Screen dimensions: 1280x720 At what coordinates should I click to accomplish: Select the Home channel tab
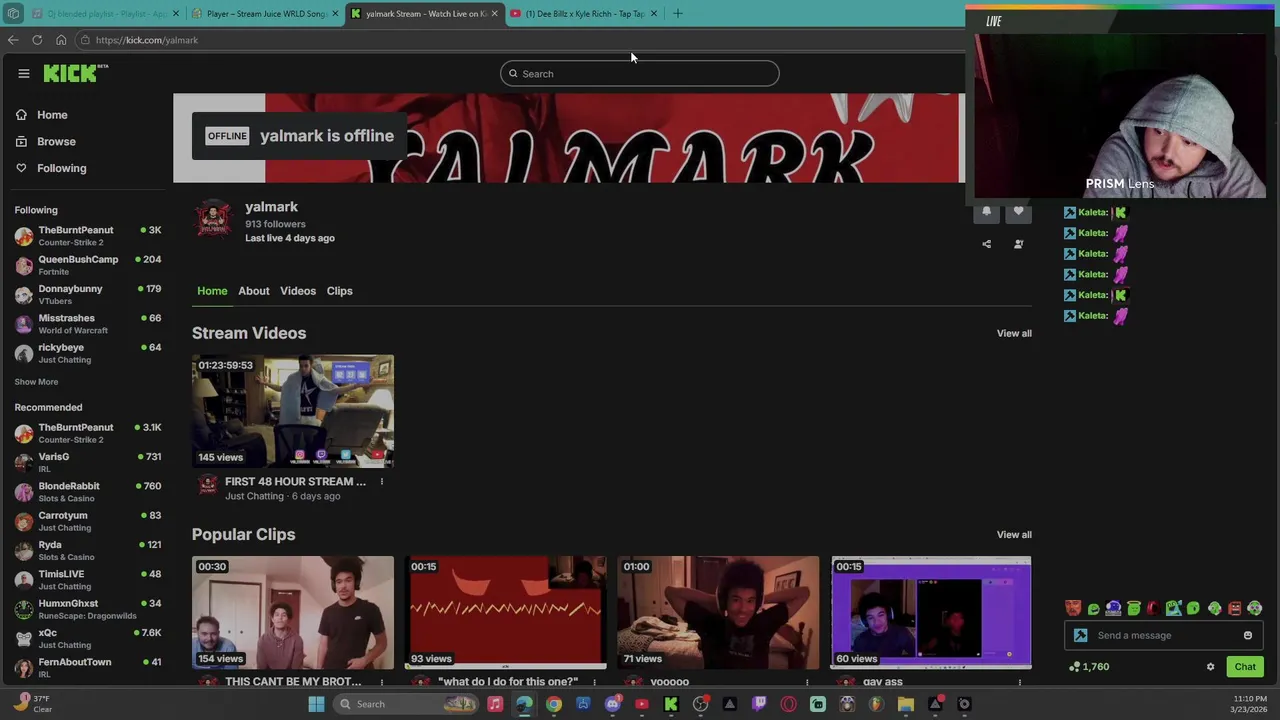[x=212, y=291]
